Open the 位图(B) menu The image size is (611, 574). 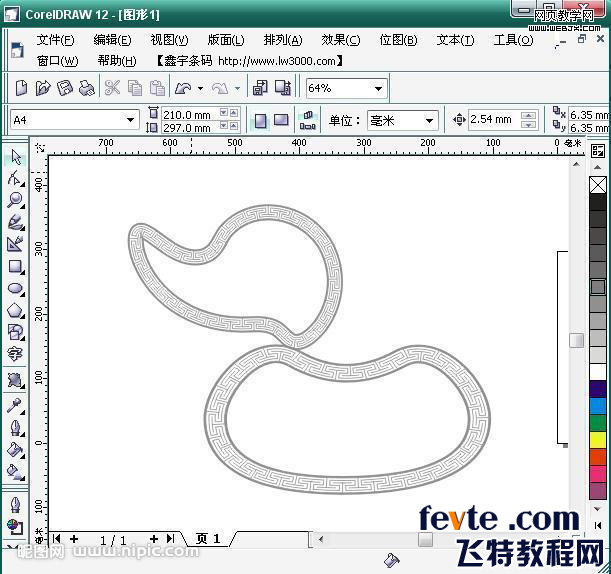click(x=398, y=40)
